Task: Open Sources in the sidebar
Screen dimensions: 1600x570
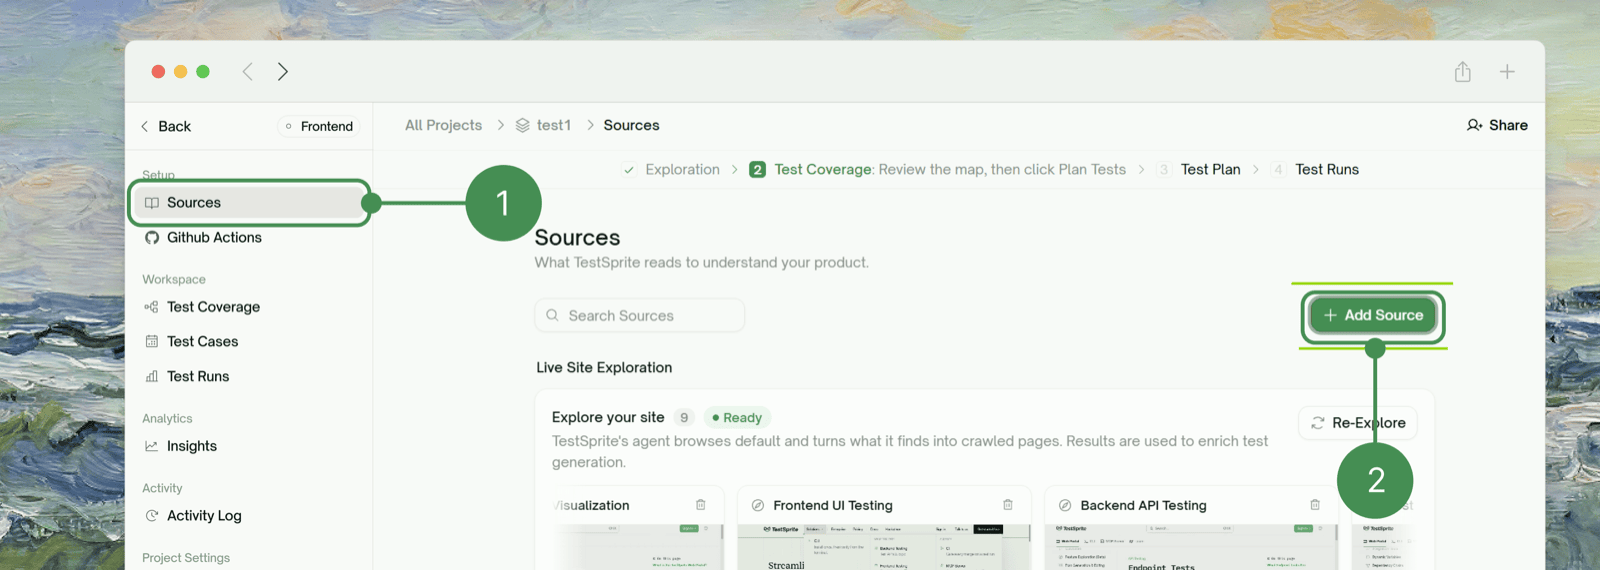Action: coord(249,202)
